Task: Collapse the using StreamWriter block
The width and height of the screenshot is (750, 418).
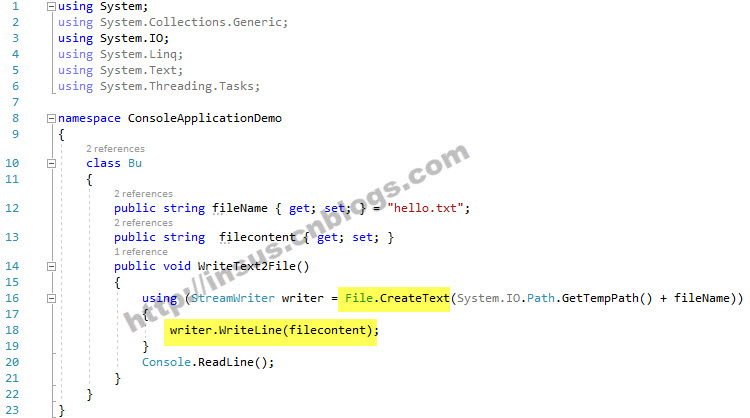Action: click(51, 298)
